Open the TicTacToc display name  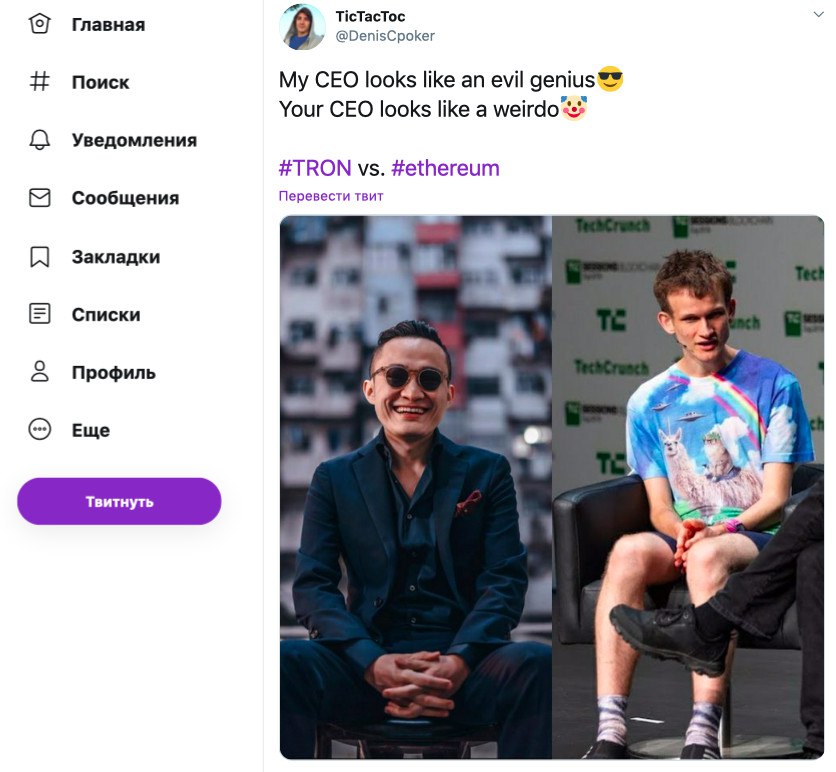point(370,16)
